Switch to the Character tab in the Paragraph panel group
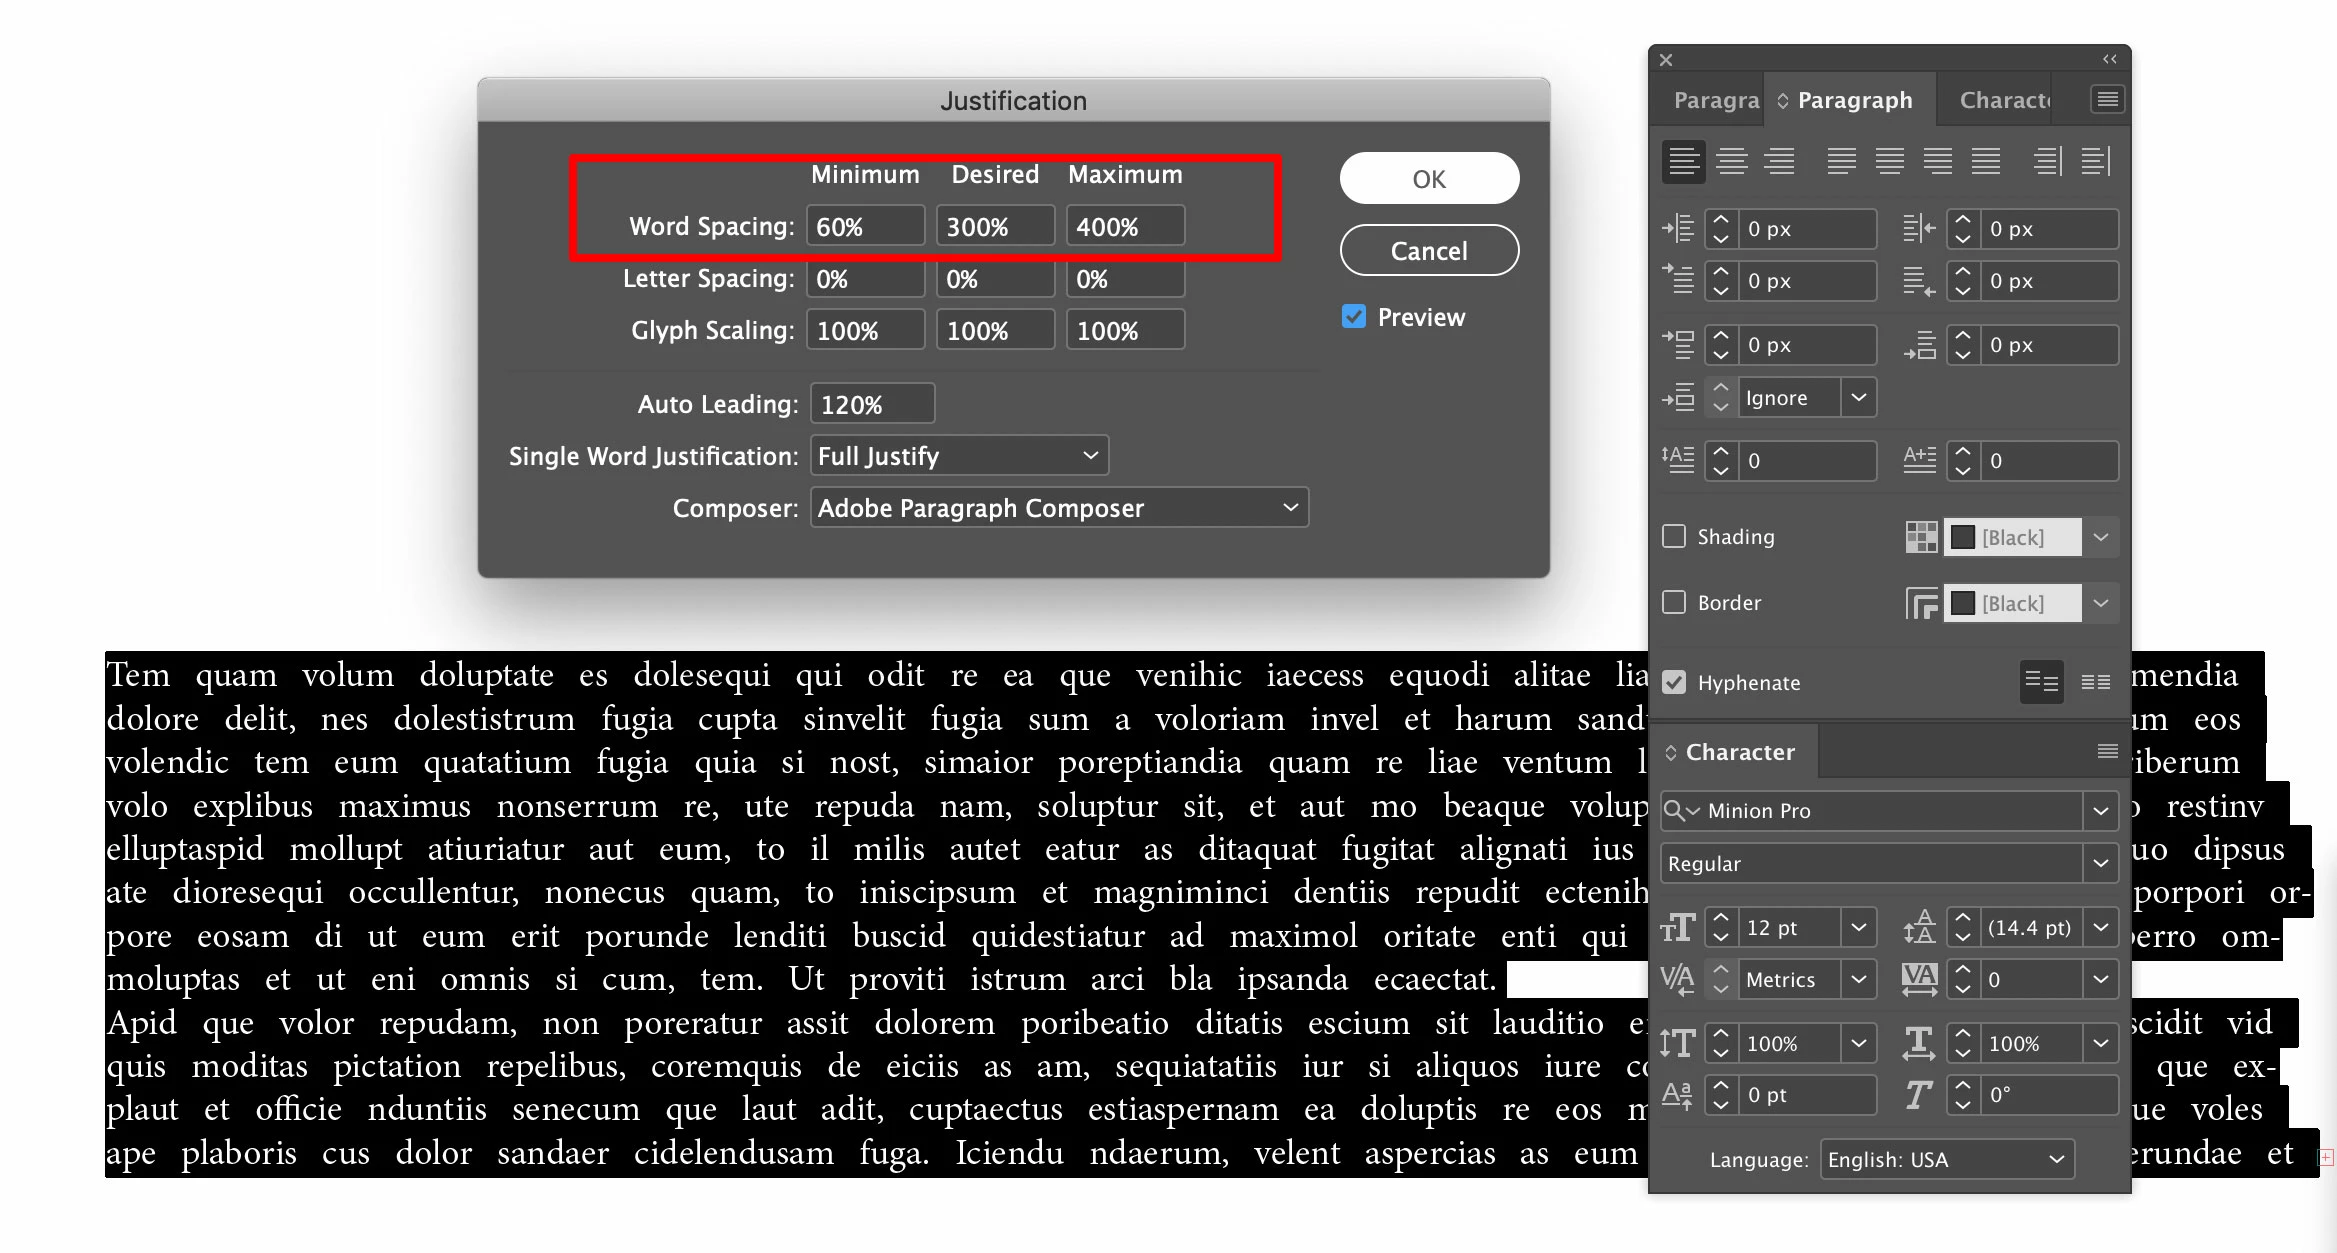2337x1253 pixels. pos(2003,100)
